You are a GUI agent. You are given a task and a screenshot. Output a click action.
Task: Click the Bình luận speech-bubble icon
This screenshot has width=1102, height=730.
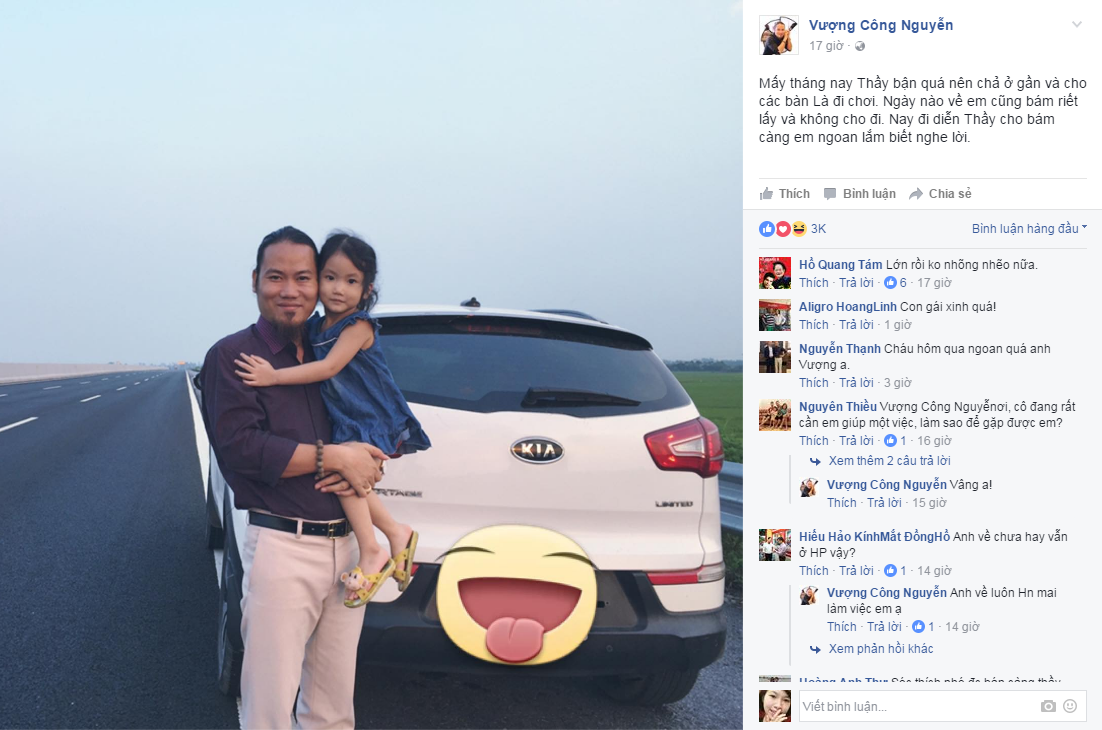(830, 194)
